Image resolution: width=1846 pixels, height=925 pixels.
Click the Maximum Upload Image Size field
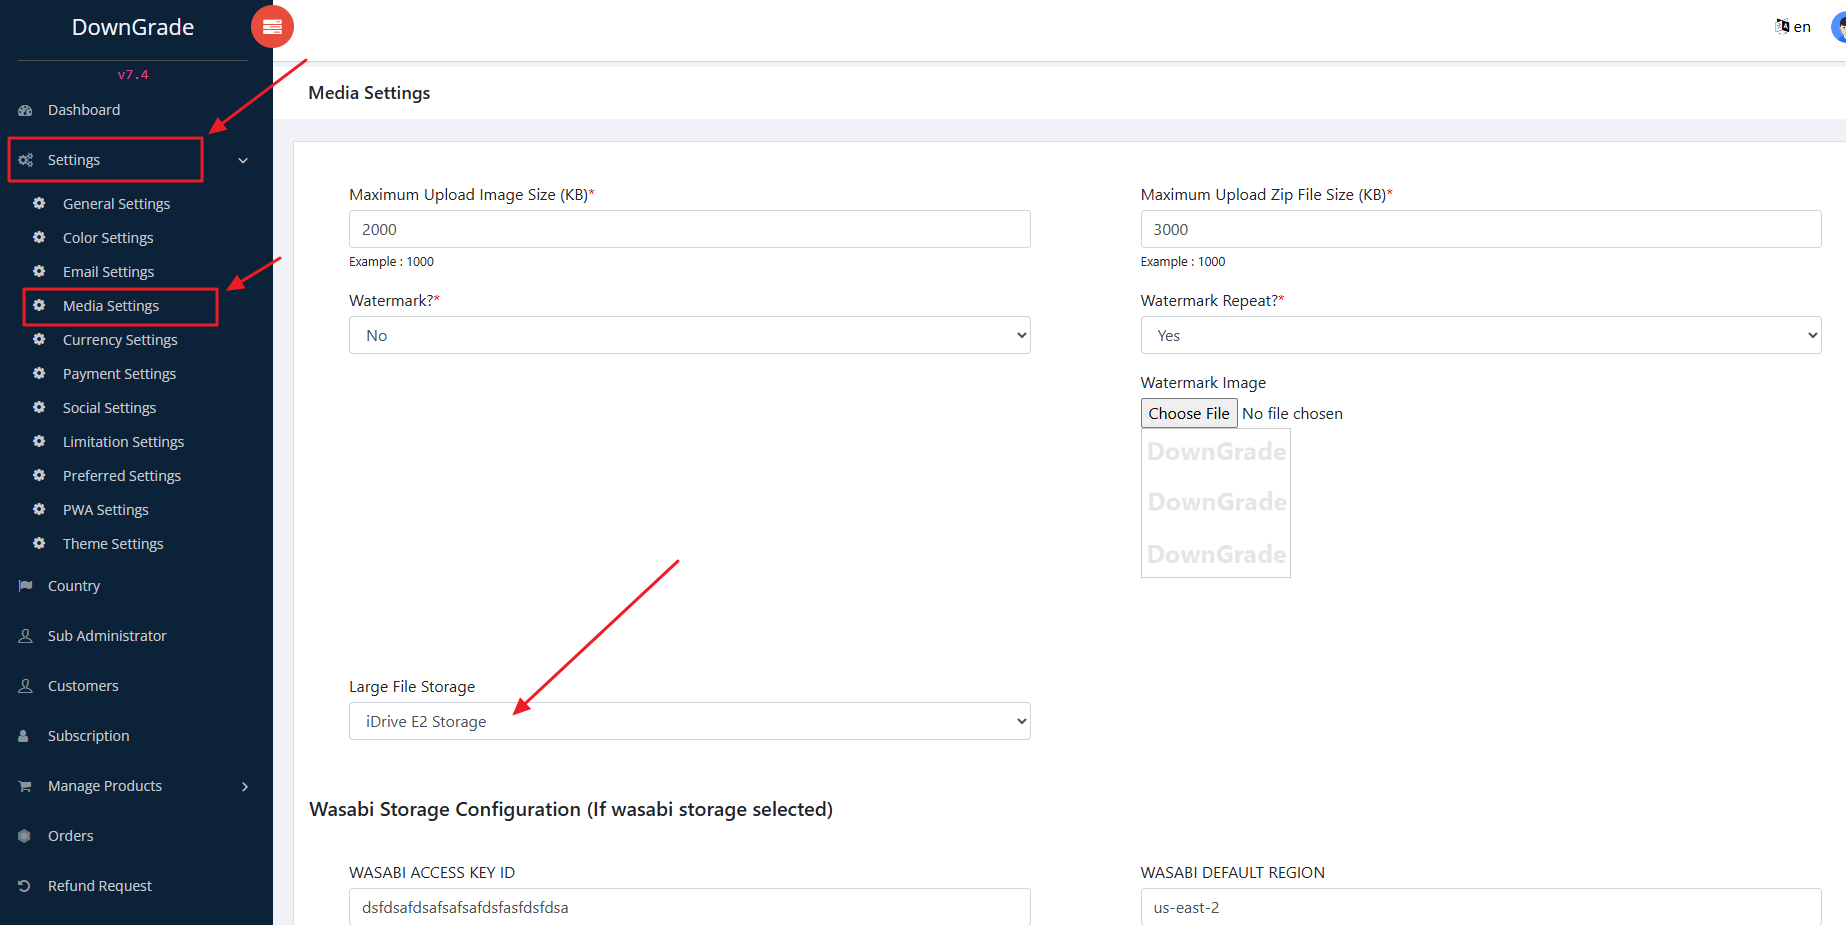point(689,229)
